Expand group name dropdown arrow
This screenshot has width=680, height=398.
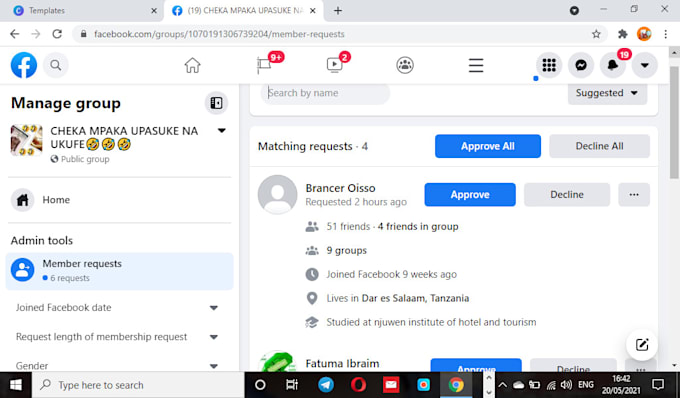point(222,130)
